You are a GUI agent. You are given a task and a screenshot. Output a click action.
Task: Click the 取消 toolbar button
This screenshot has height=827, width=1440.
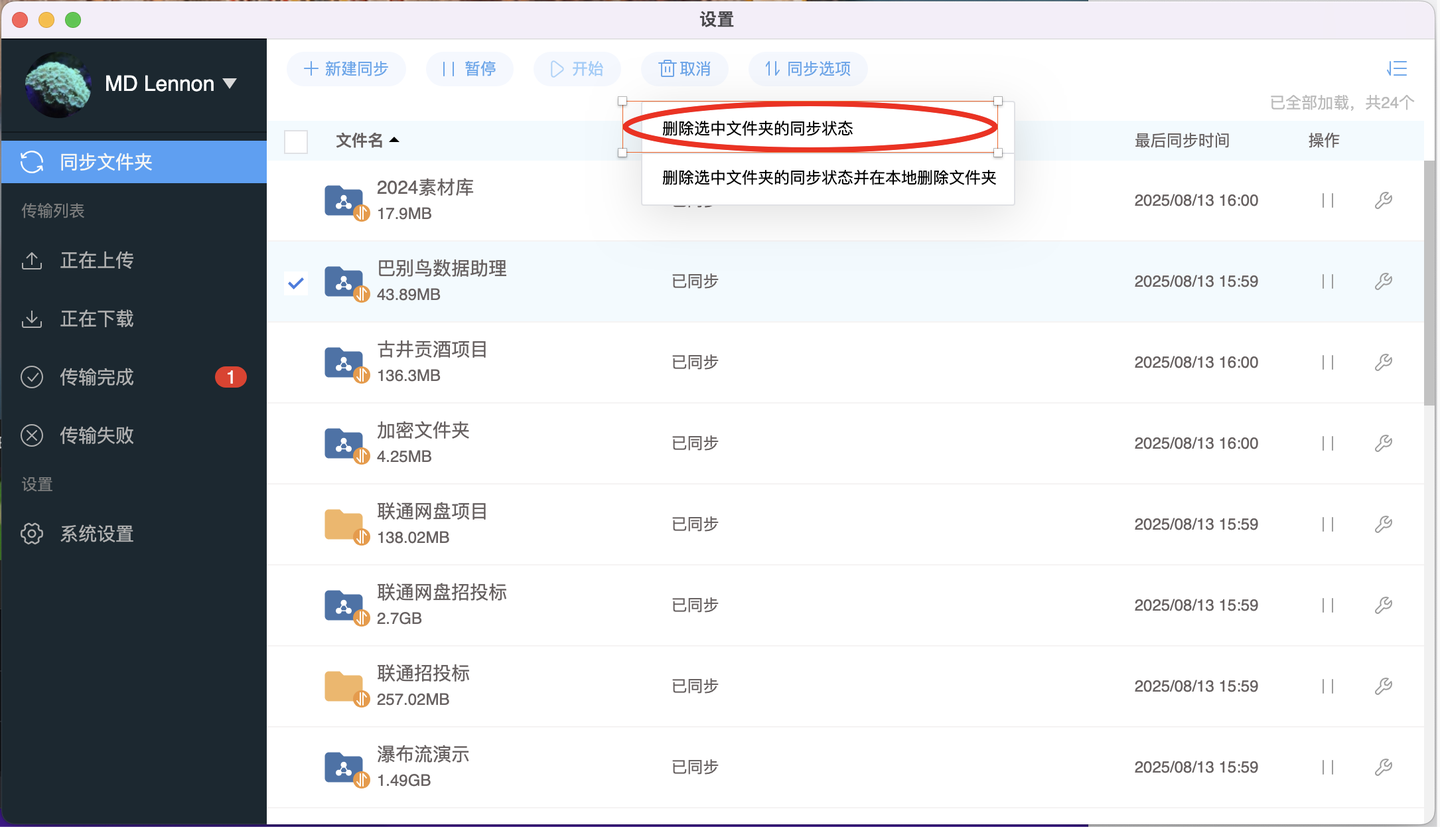click(684, 69)
